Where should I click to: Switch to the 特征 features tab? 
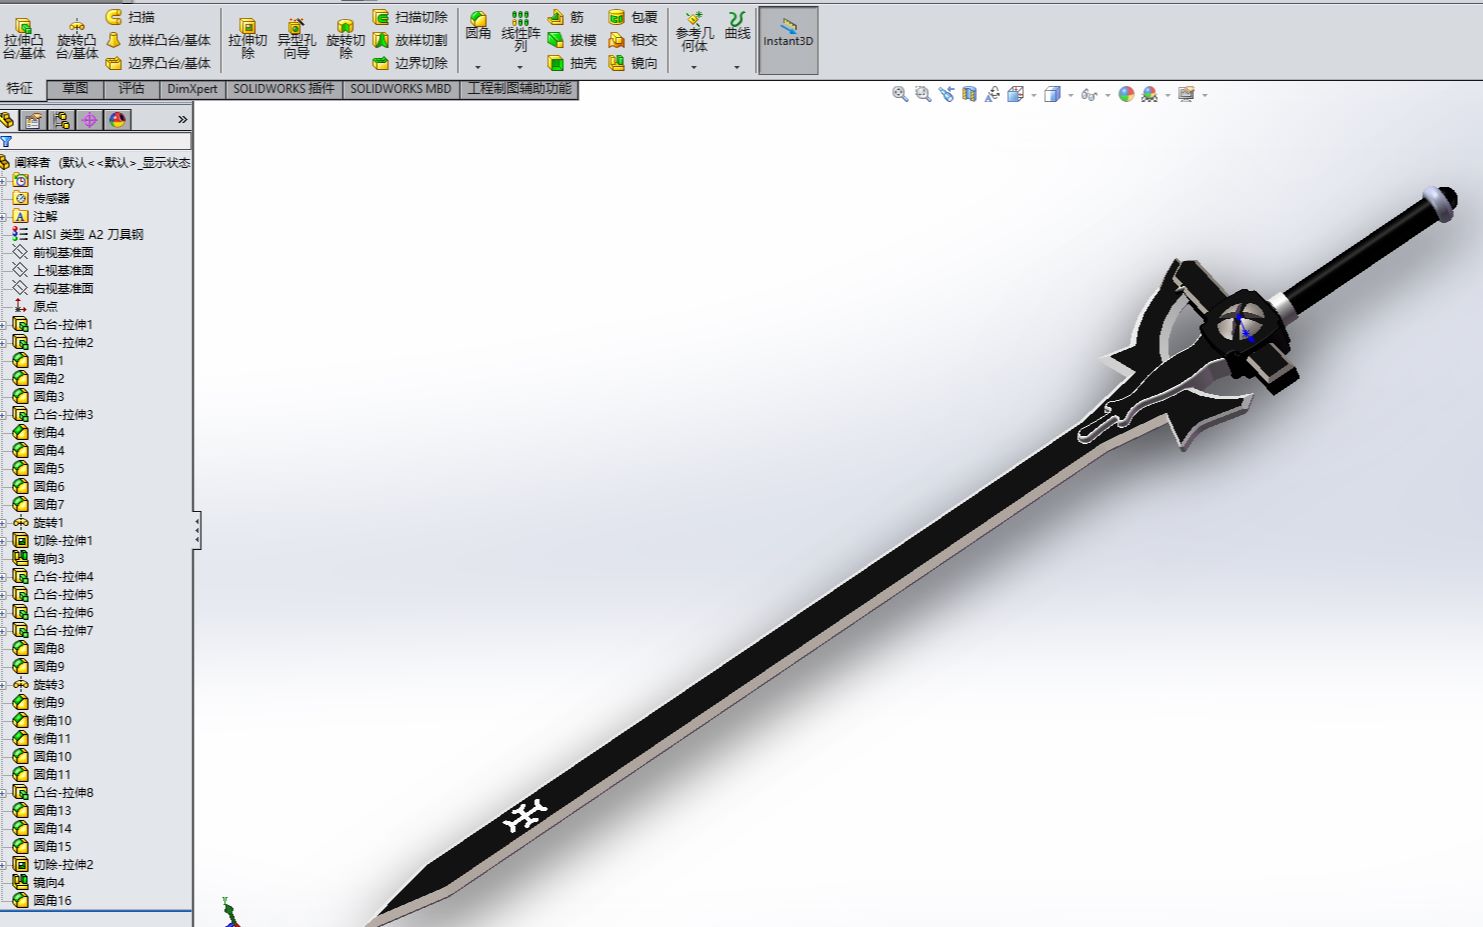click(x=20, y=89)
